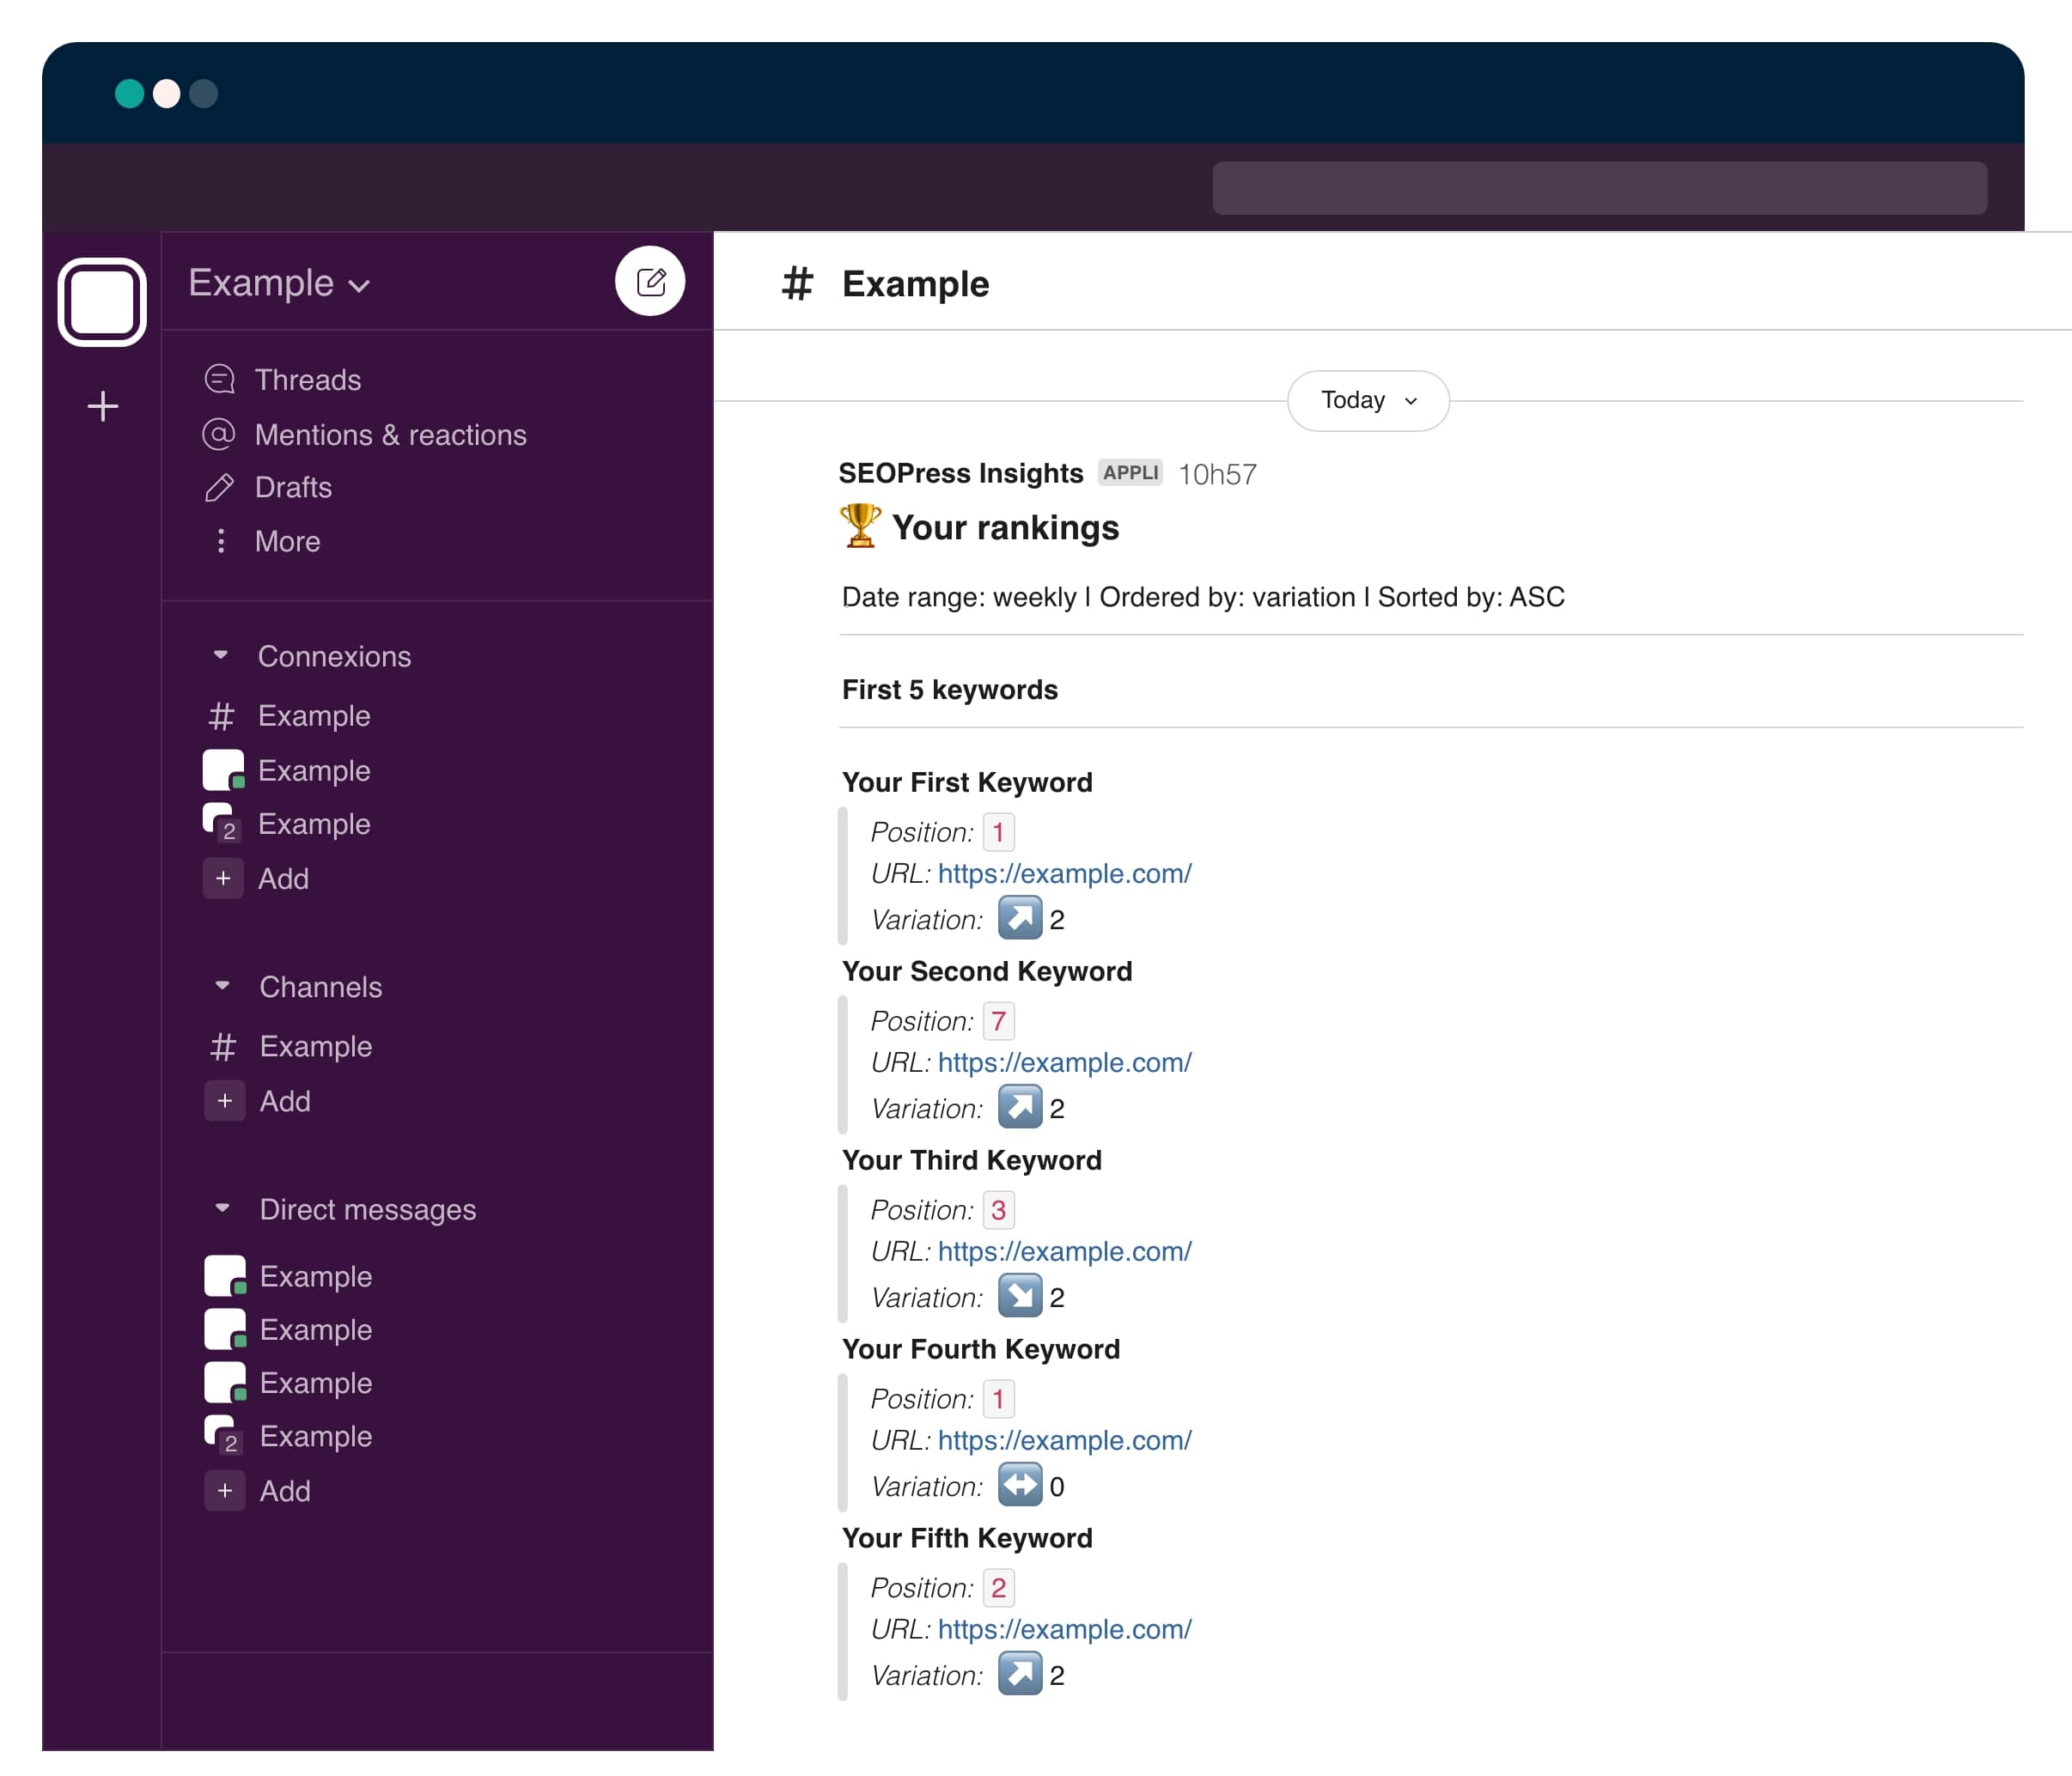This screenshot has width=2072, height=1776.
Task: Click the search bar at top
Action: [1599, 188]
